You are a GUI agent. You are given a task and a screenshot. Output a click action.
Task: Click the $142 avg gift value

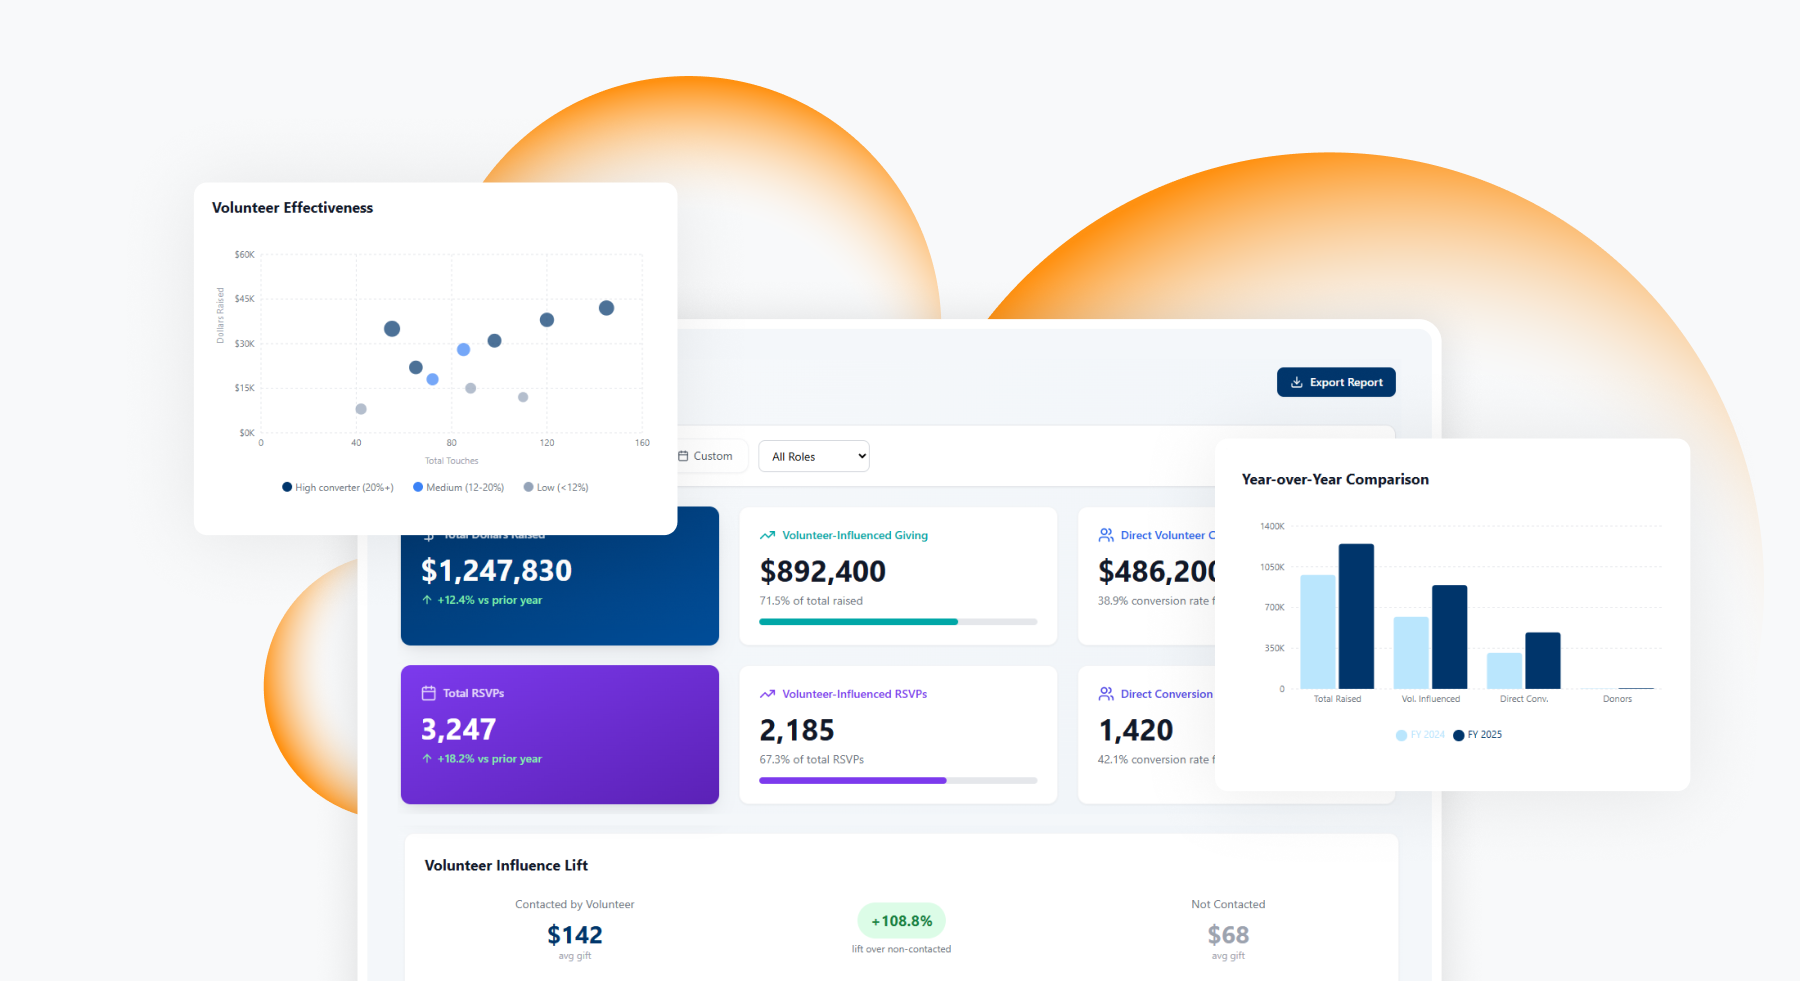click(x=575, y=935)
